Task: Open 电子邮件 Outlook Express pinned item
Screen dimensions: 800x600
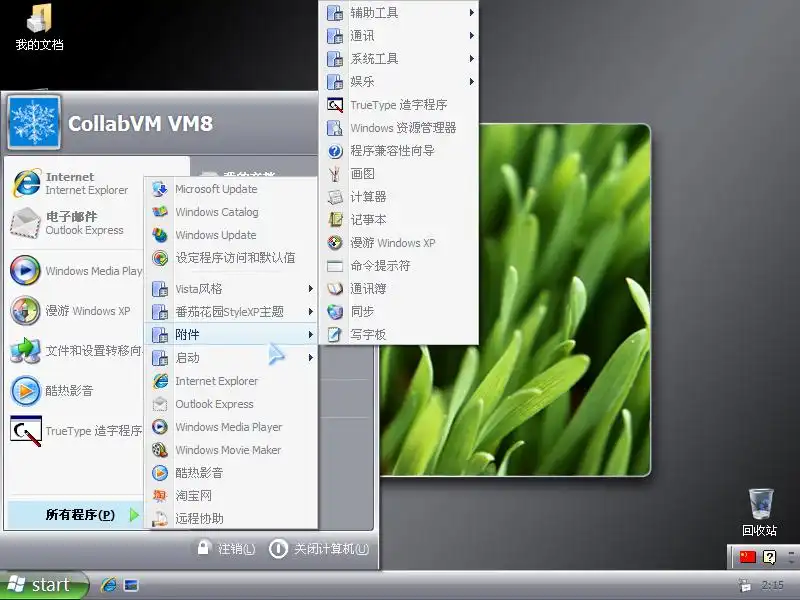Action: tap(74, 223)
